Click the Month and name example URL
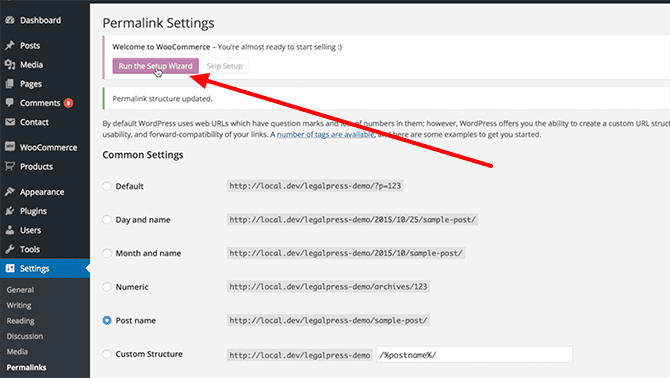Viewport: 670px width, 378px height. point(346,253)
